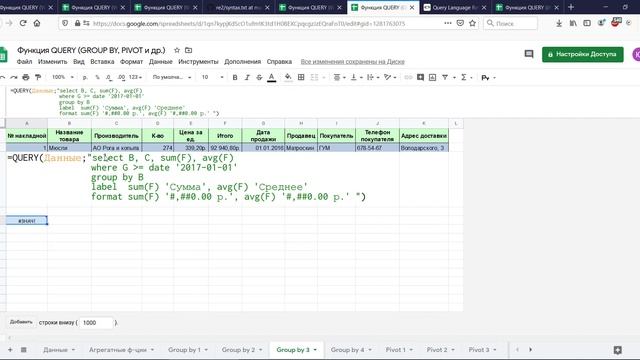This screenshot has width=640, height=360.
Task: Click Настройки Доступа share button
Action: point(582,54)
